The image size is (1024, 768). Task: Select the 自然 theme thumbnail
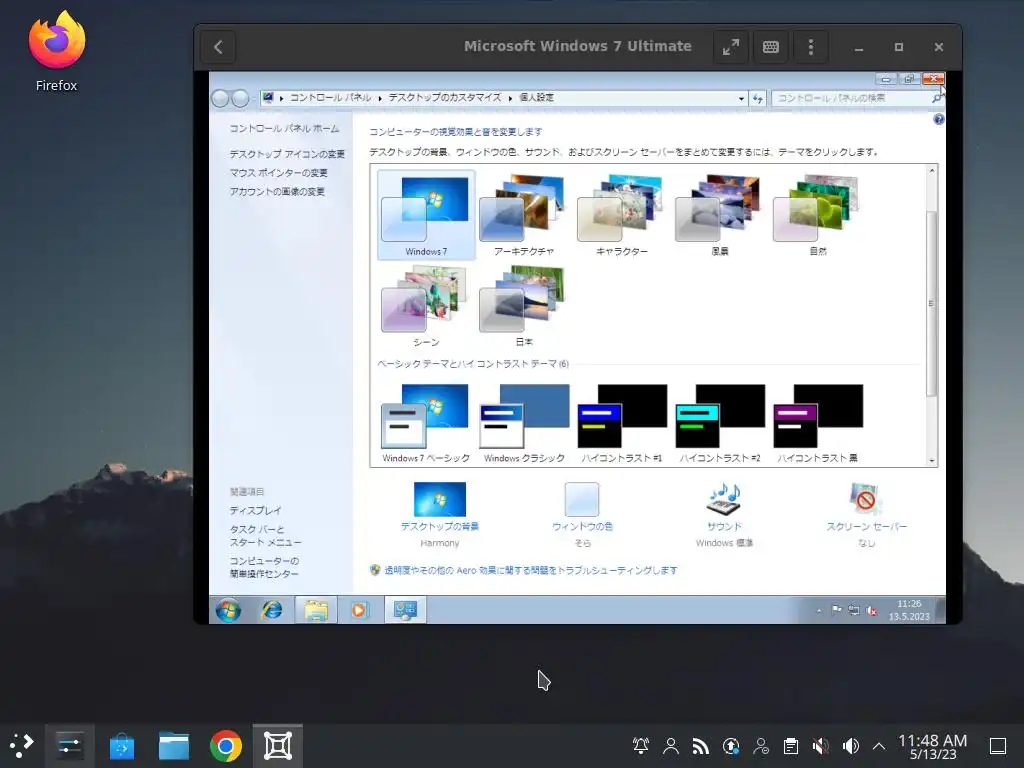pos(818,215)
